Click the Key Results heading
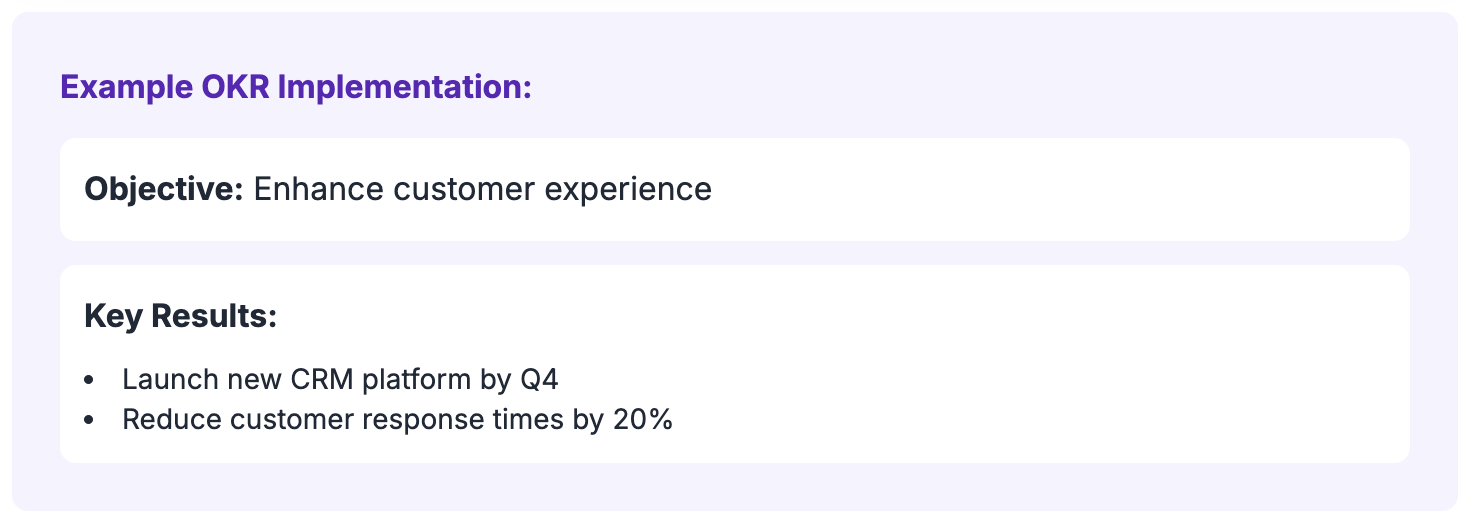Viewport: 1470px width, 522px height. pos(180,316)
